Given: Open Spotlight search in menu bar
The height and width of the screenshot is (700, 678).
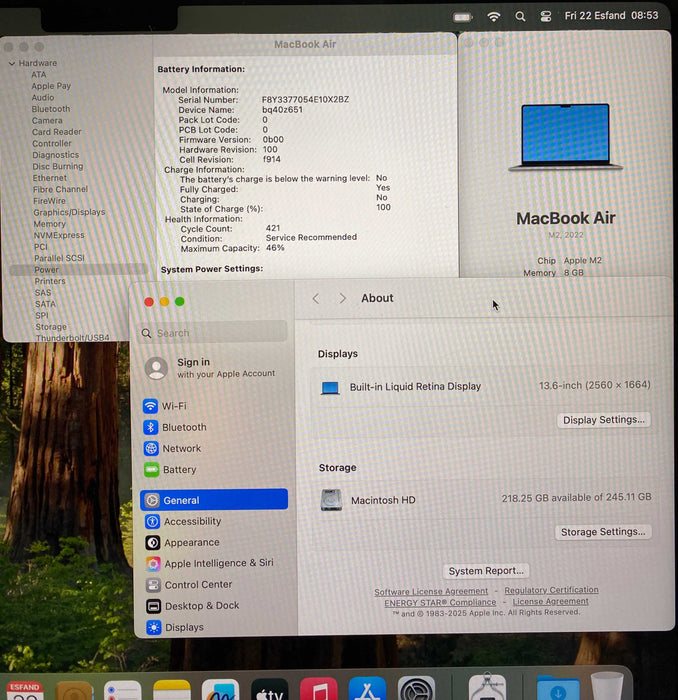Looking at the screenshot, I should coord(520,17).
